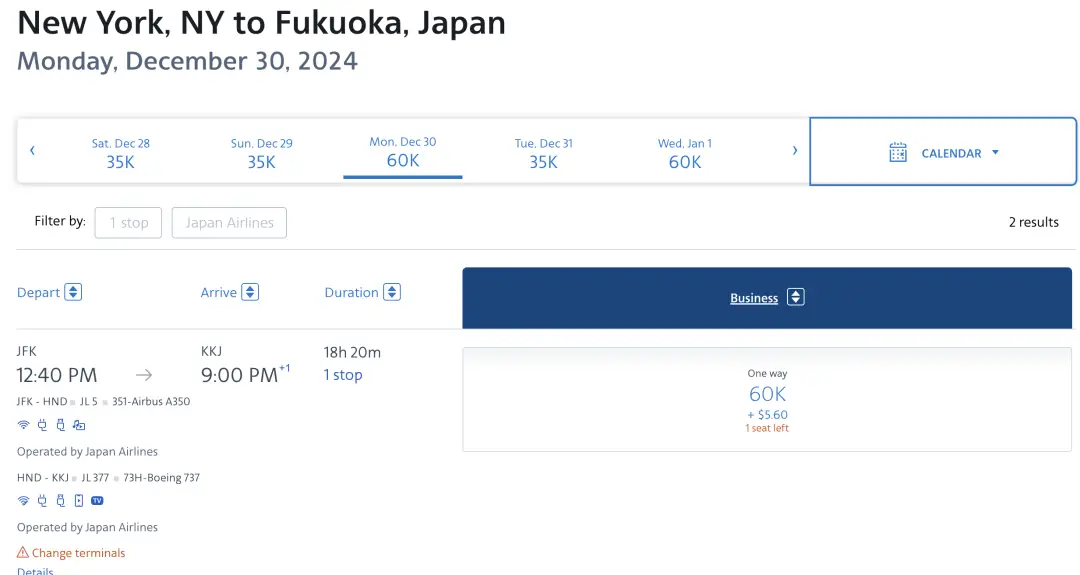The width and height of the screenshot is (1080, 575).
Task: Open the CALENDAR dropdown arrow
Action: coord(995,153)
